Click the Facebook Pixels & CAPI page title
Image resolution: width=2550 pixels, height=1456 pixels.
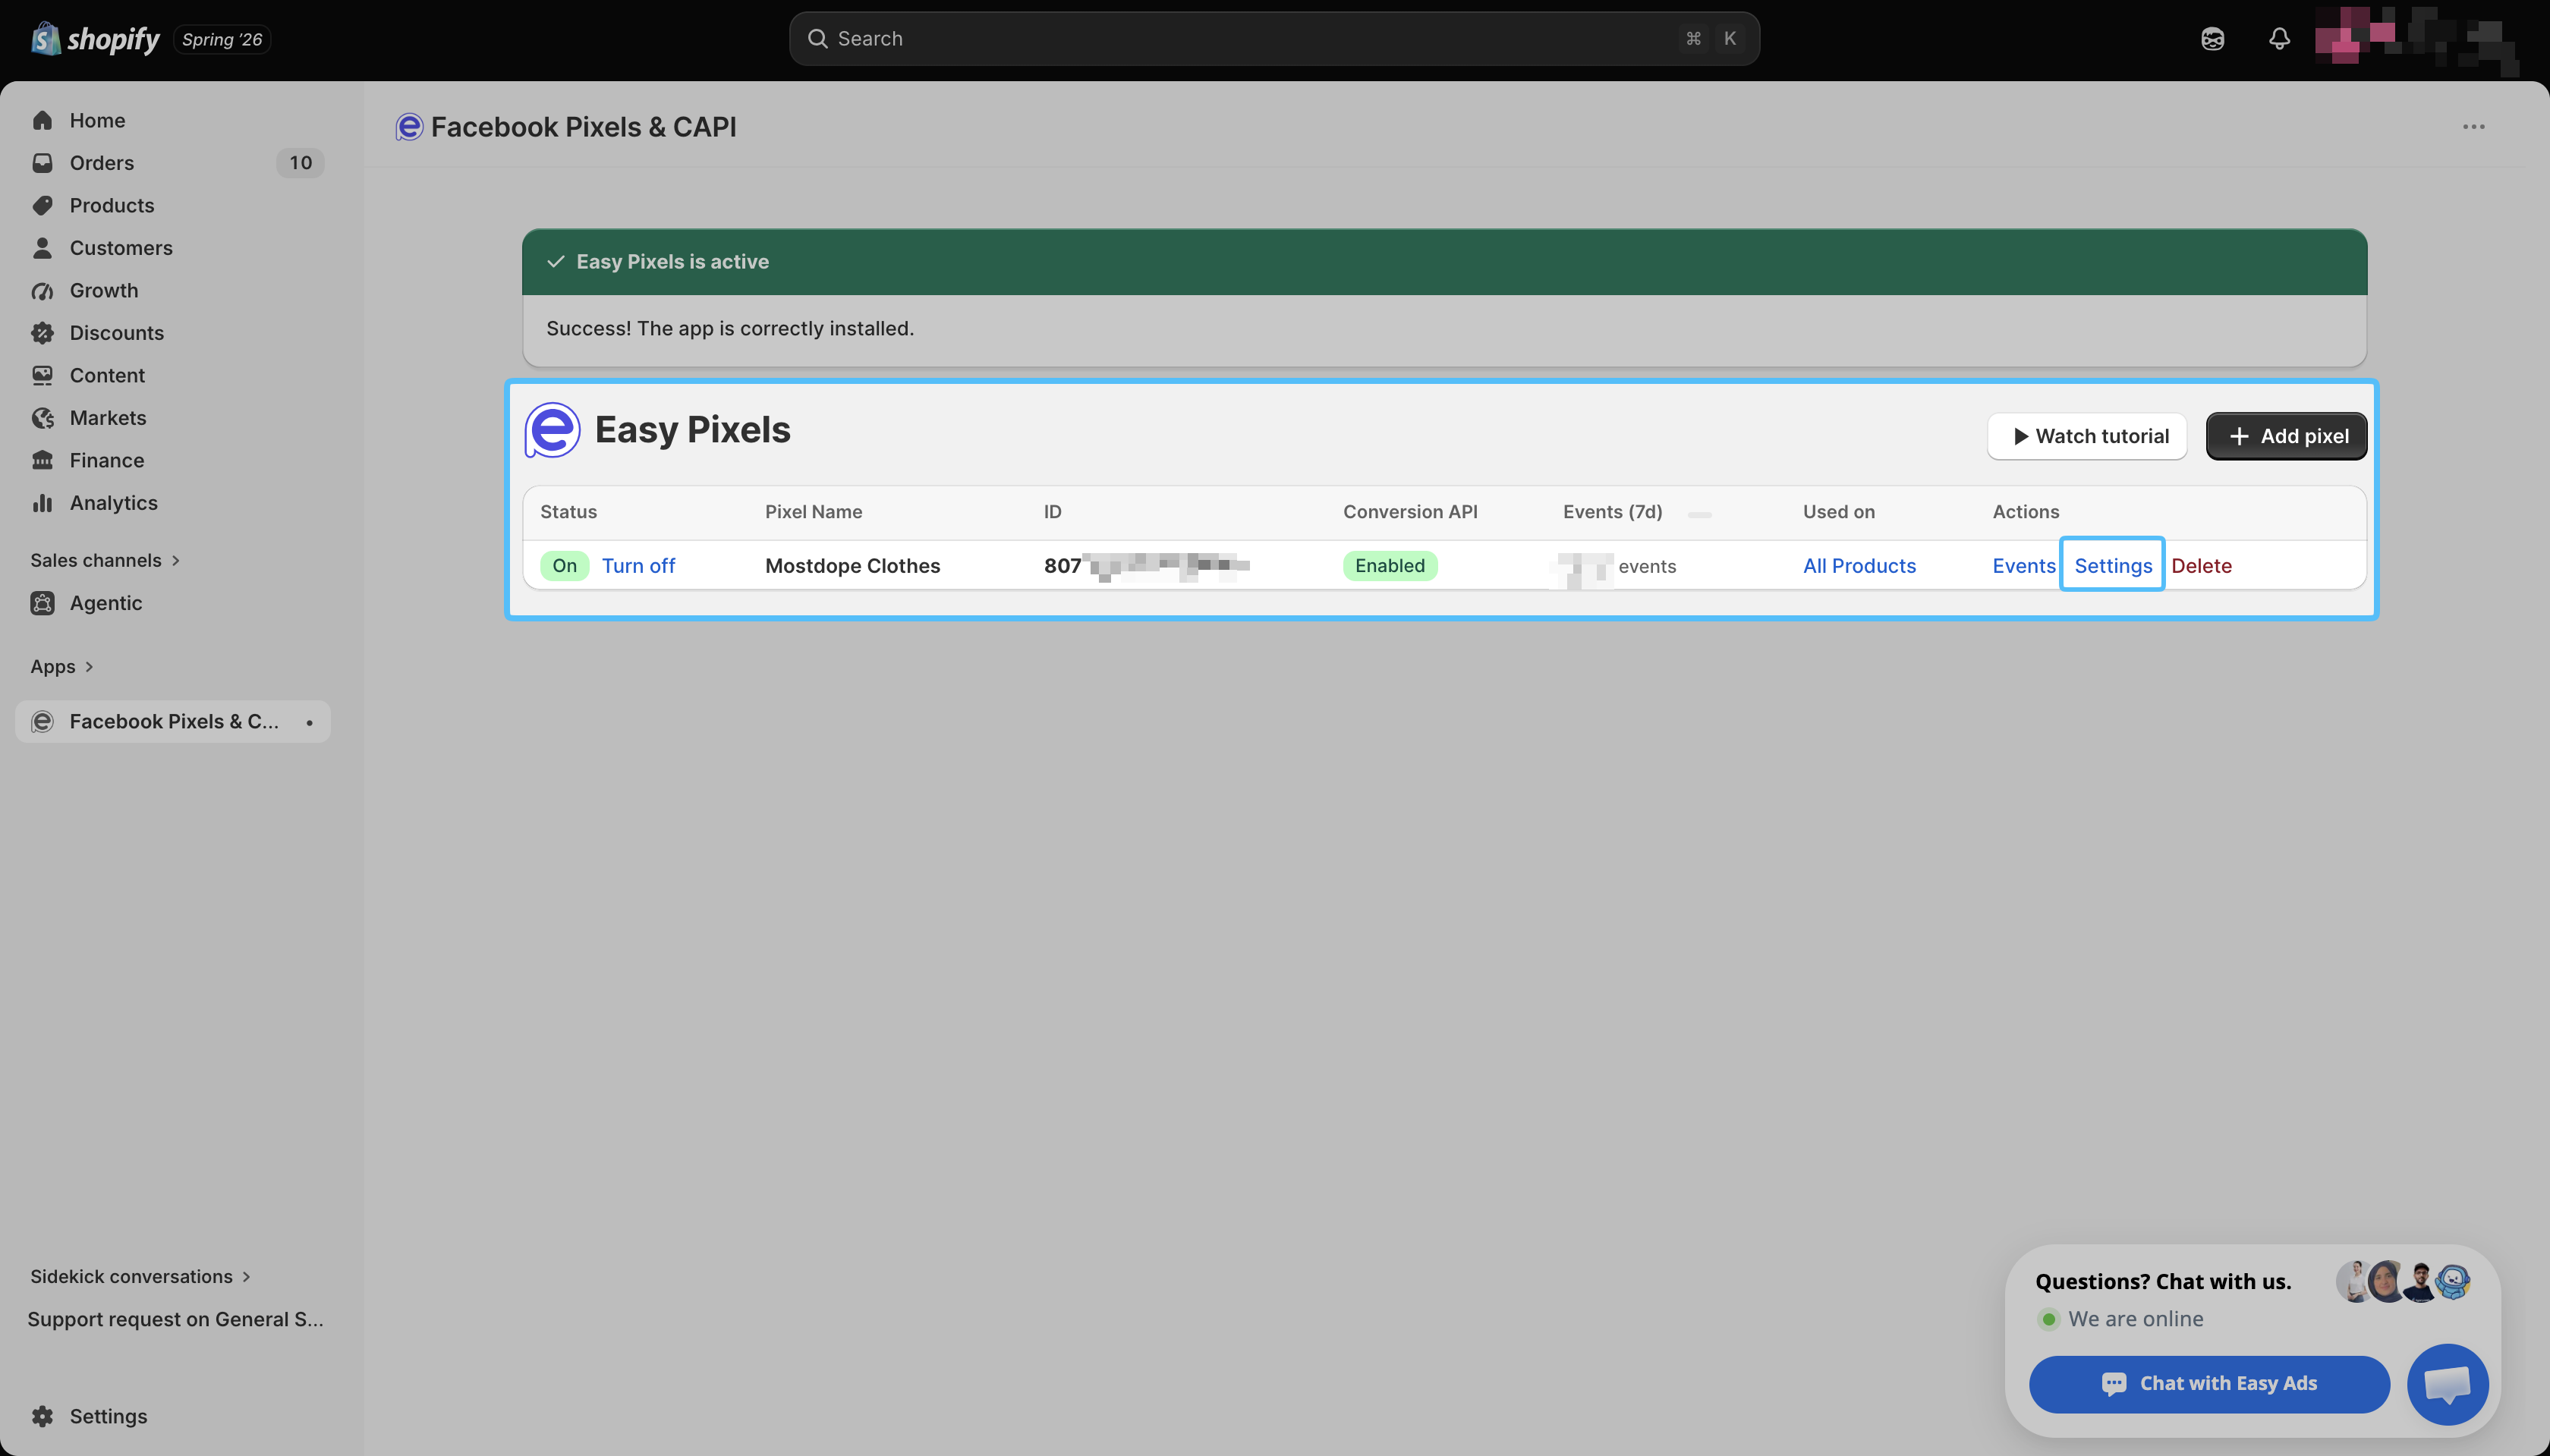click(x=583, y=127)
